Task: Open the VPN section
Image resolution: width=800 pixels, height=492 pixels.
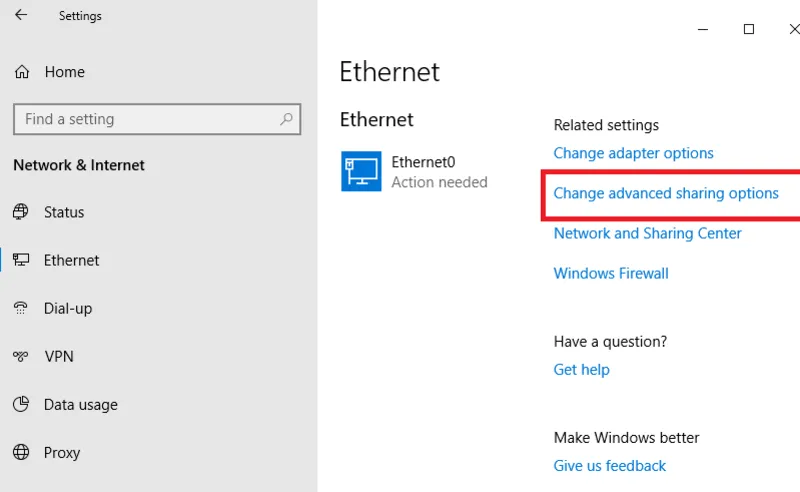Action: click(59, 356)
